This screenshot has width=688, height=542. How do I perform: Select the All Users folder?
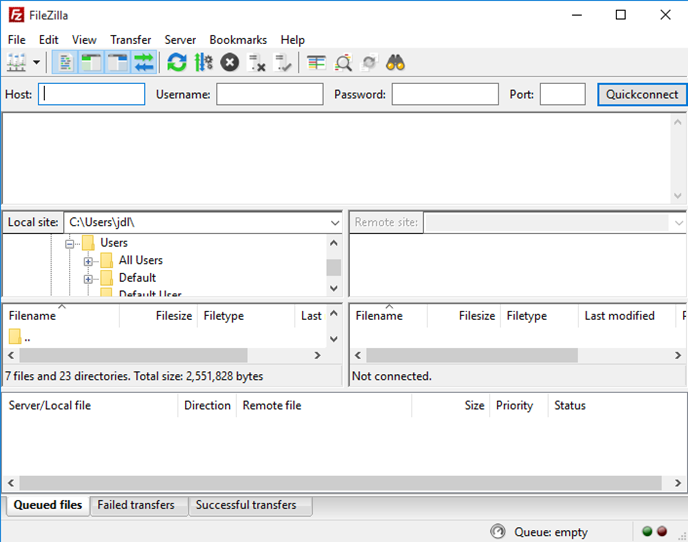[x=140, y=260]
